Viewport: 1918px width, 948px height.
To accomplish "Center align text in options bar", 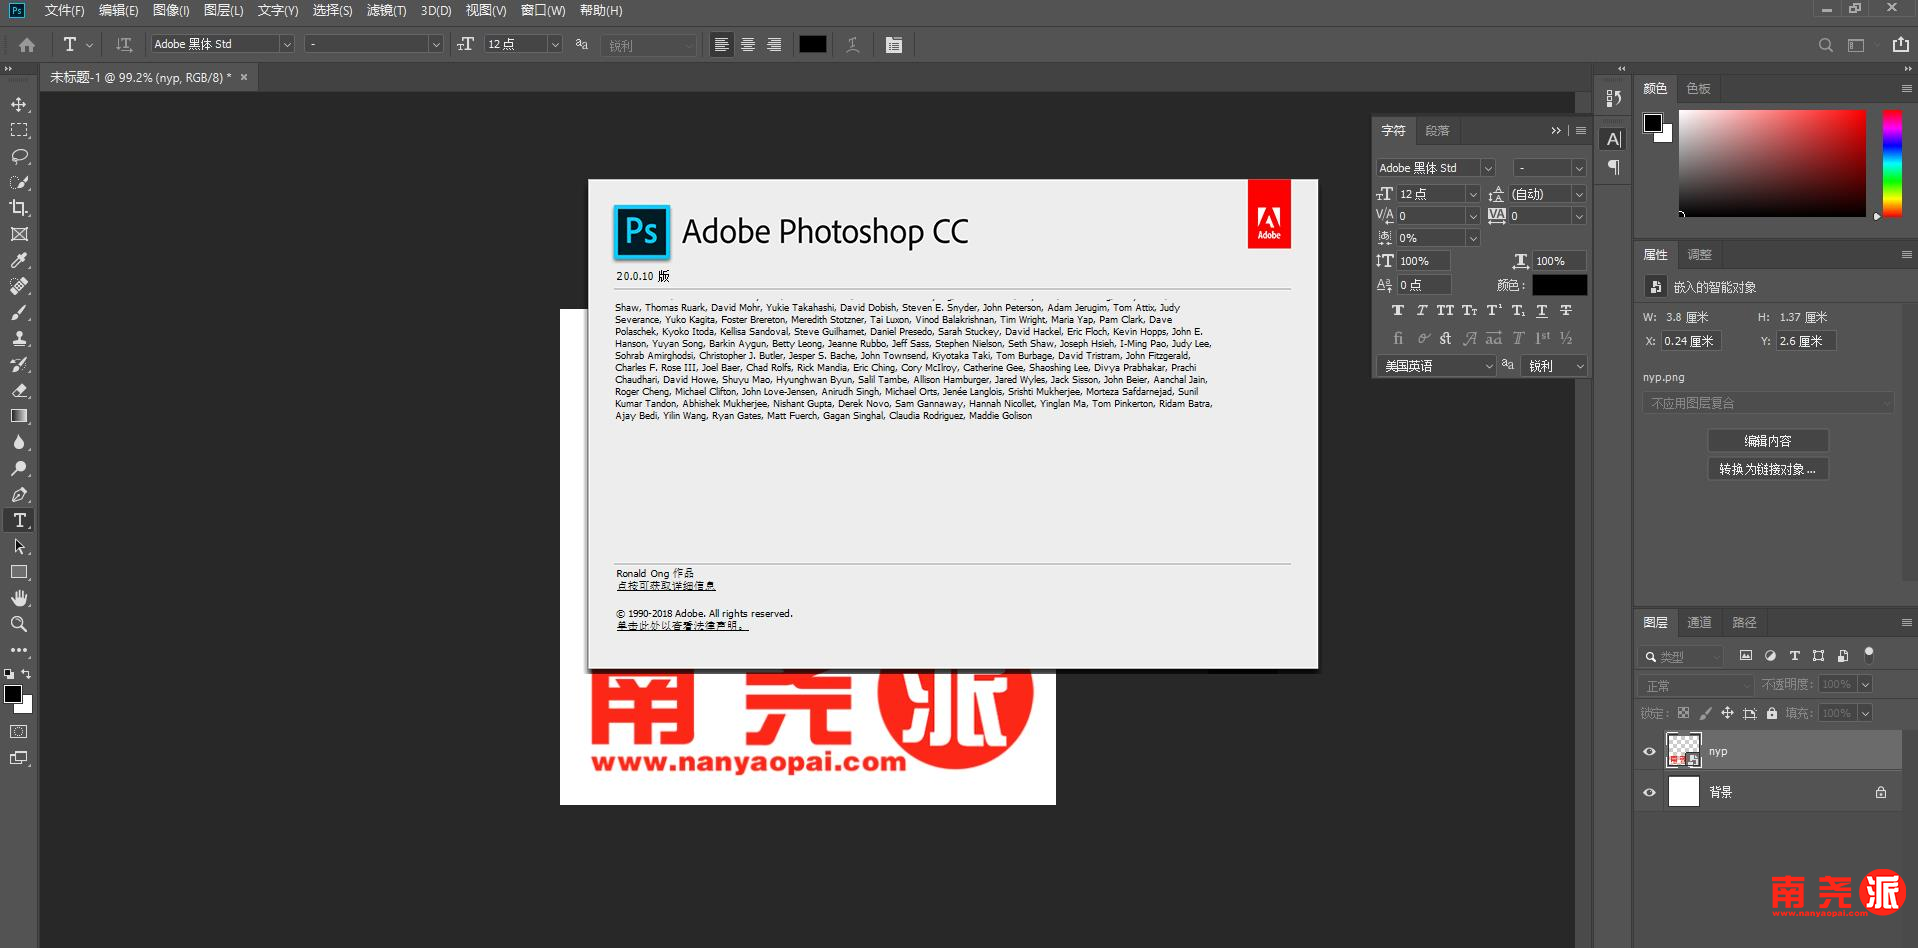I will (x=748, y=45).
